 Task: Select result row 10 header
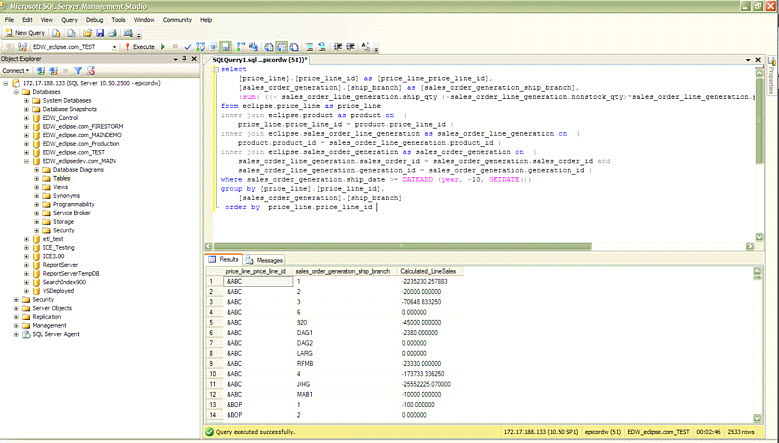coord(214,374)
